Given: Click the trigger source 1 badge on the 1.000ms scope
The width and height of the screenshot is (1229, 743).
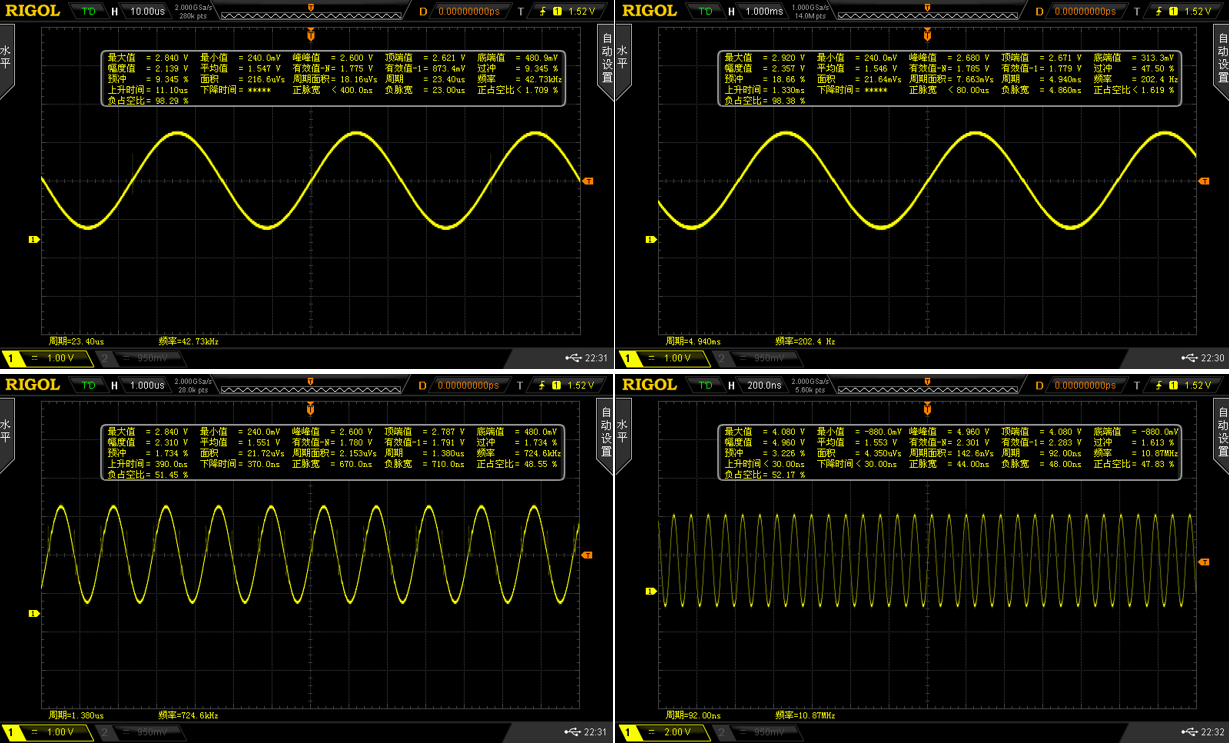Looking at the screenshot, I should 1174,11.
